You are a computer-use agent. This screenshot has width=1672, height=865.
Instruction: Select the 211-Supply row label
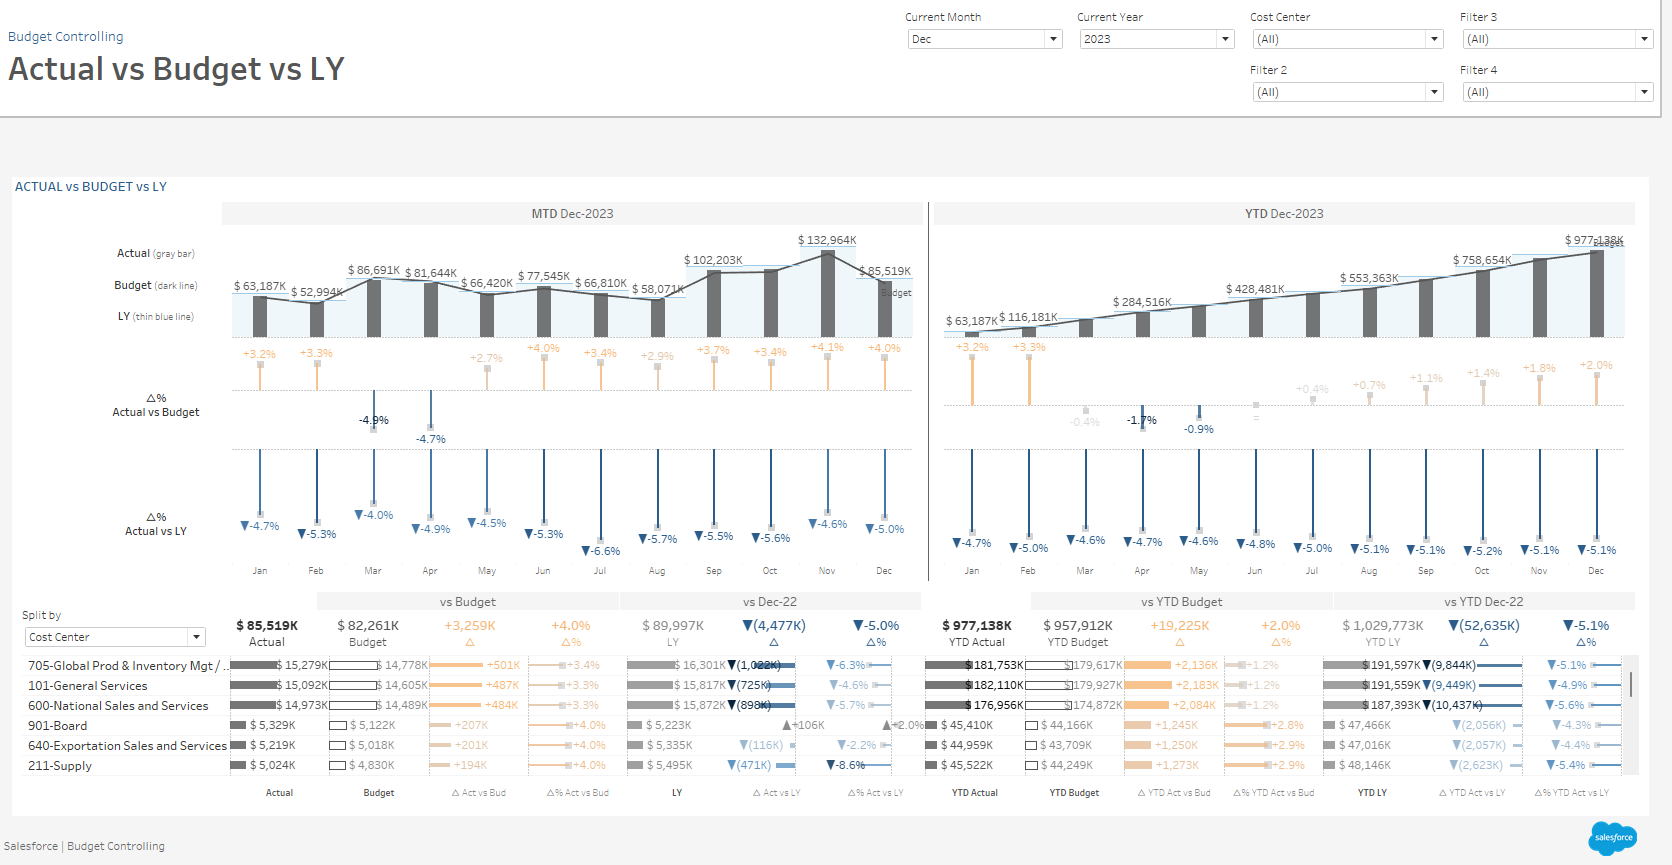tap(60, 766)
